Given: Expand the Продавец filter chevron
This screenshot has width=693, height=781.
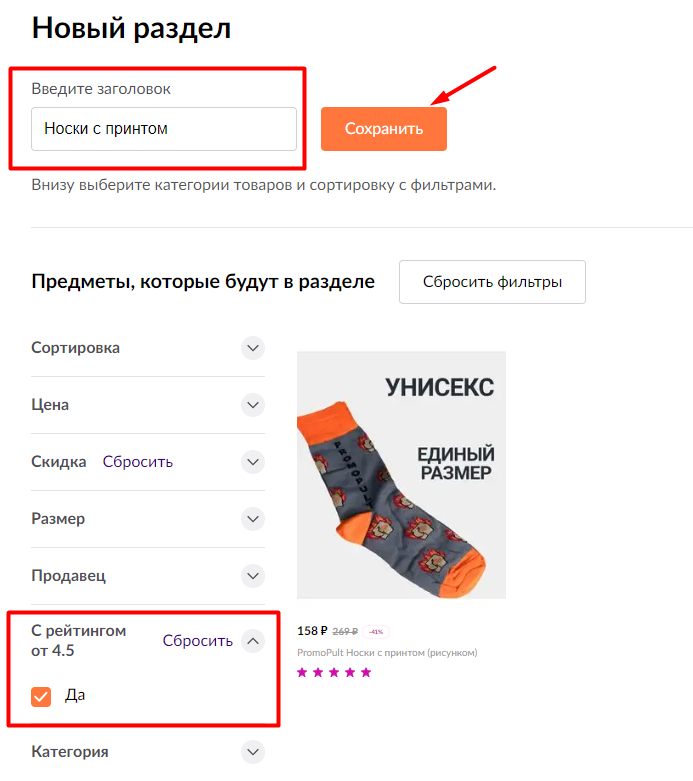Looking at the screenshot, I should tap(253, 576).
